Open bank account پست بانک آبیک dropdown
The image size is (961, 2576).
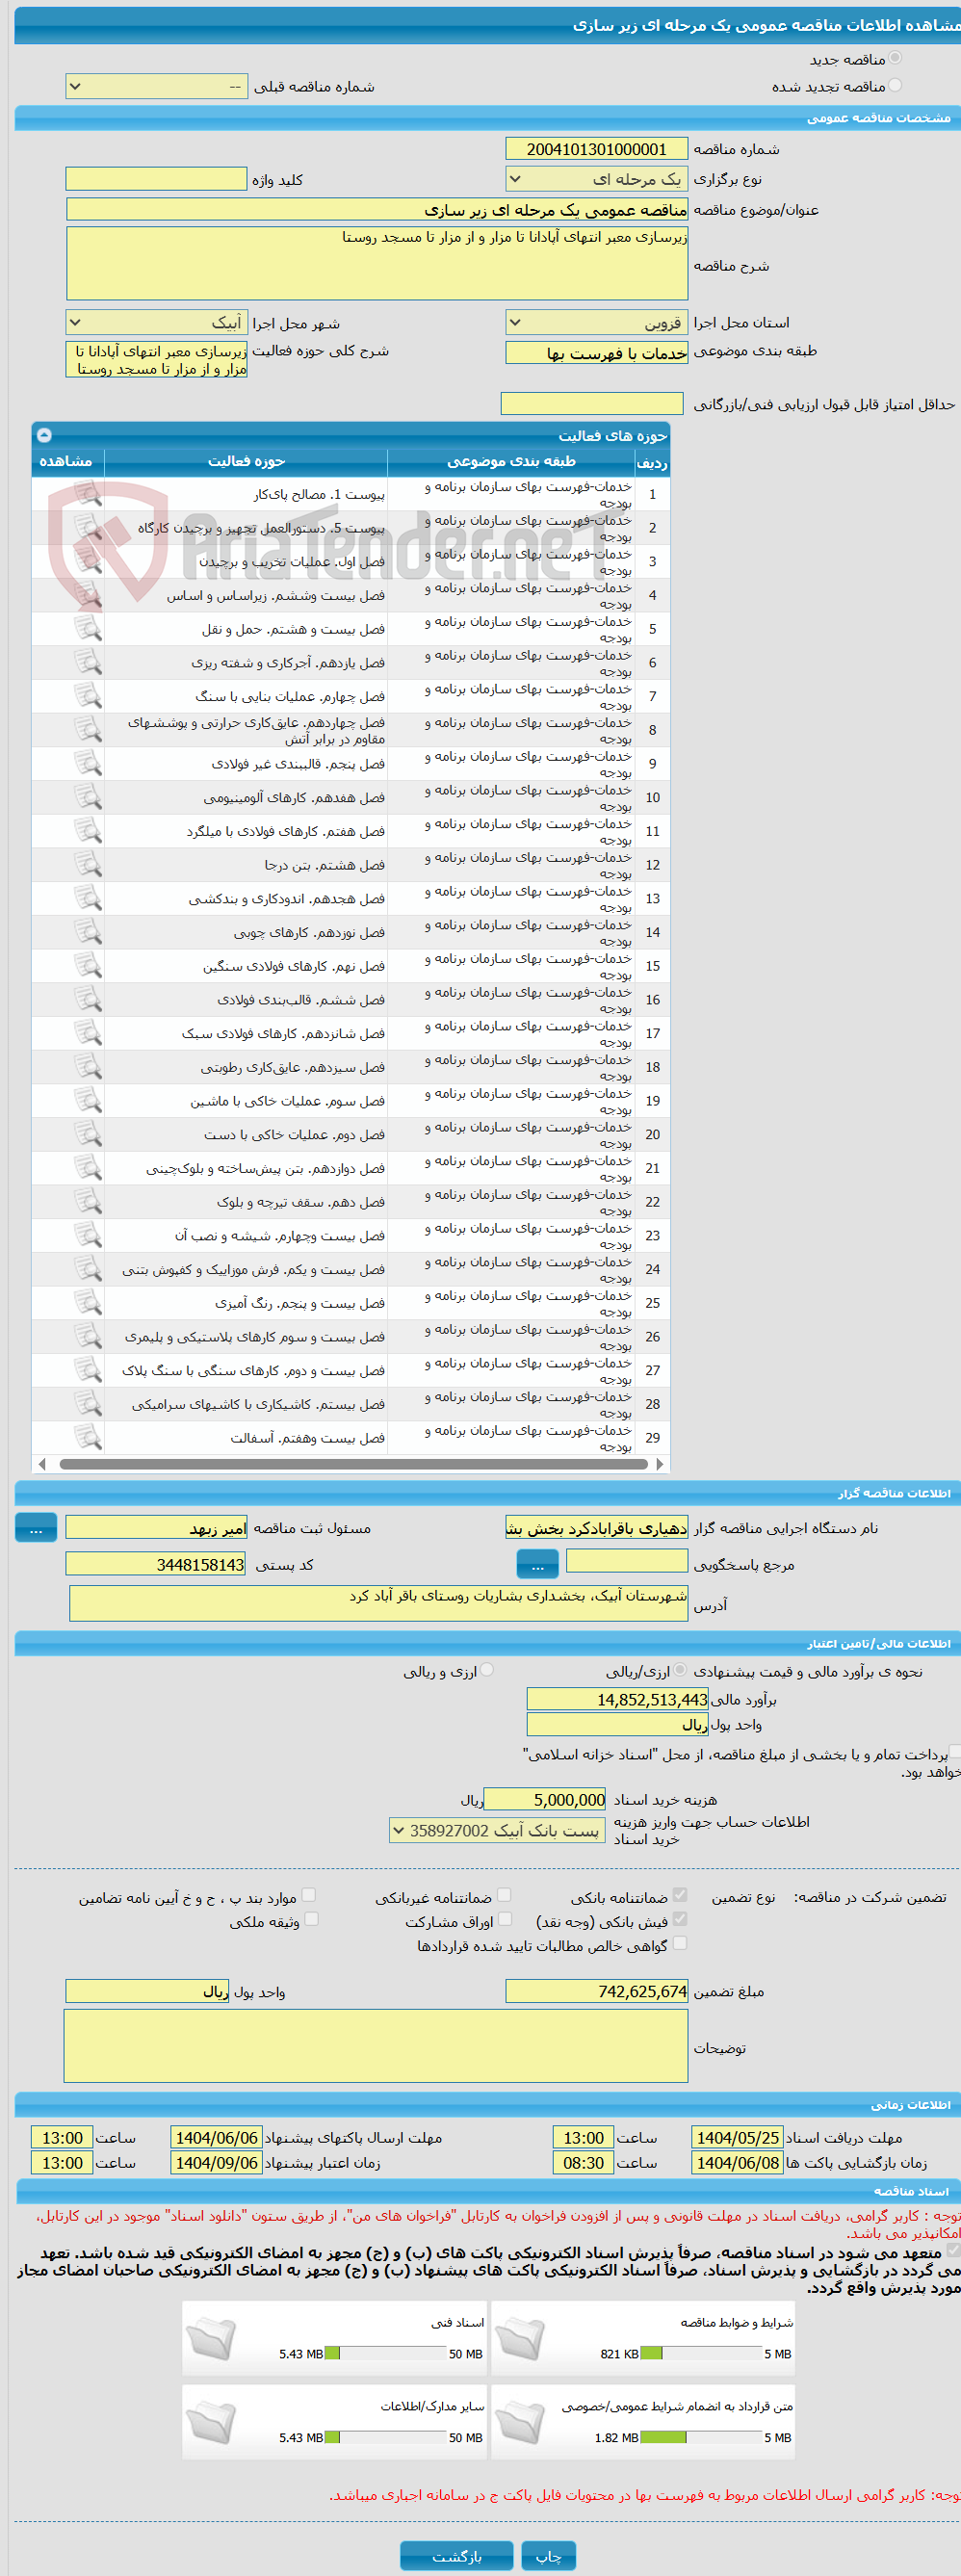498,1830
